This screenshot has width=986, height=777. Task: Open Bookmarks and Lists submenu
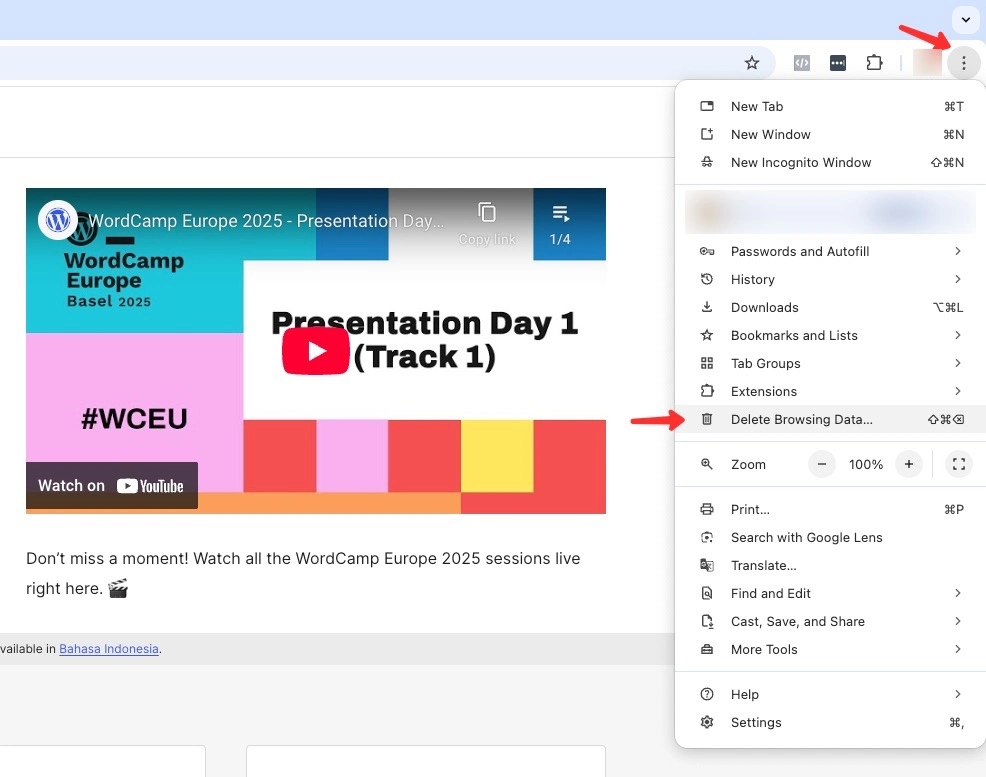(x=831, y=335)
